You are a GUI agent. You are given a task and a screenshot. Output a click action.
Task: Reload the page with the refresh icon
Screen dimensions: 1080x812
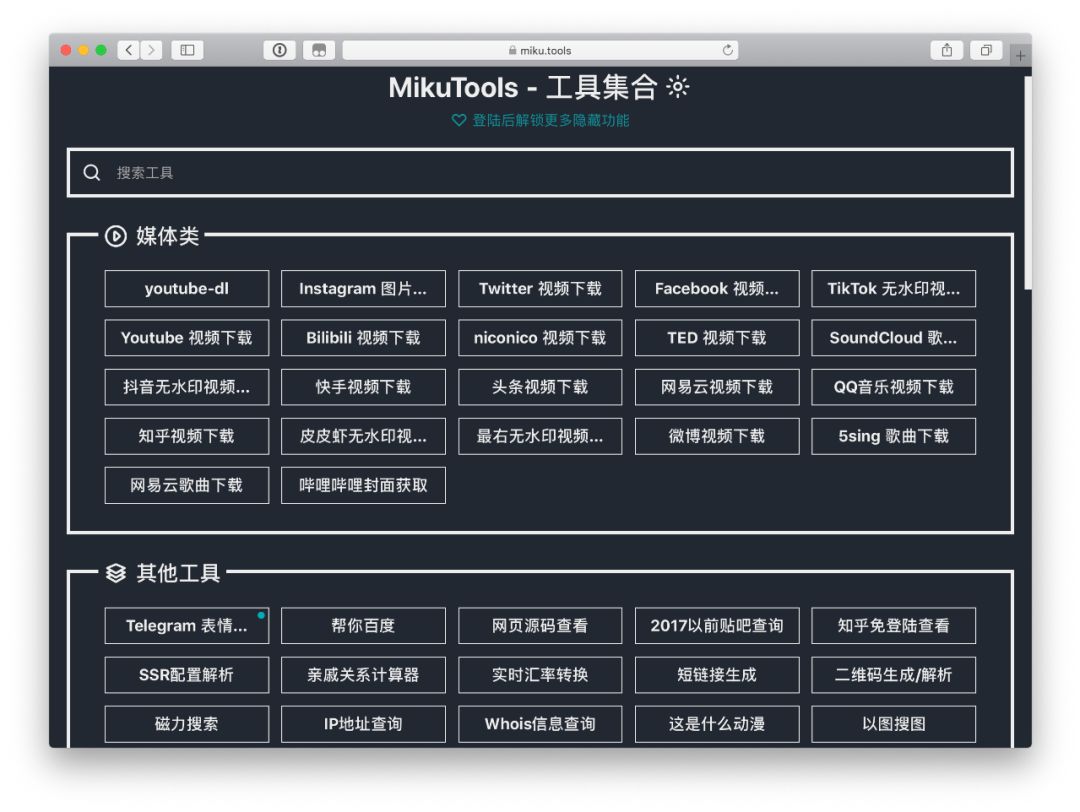(730, 50)
